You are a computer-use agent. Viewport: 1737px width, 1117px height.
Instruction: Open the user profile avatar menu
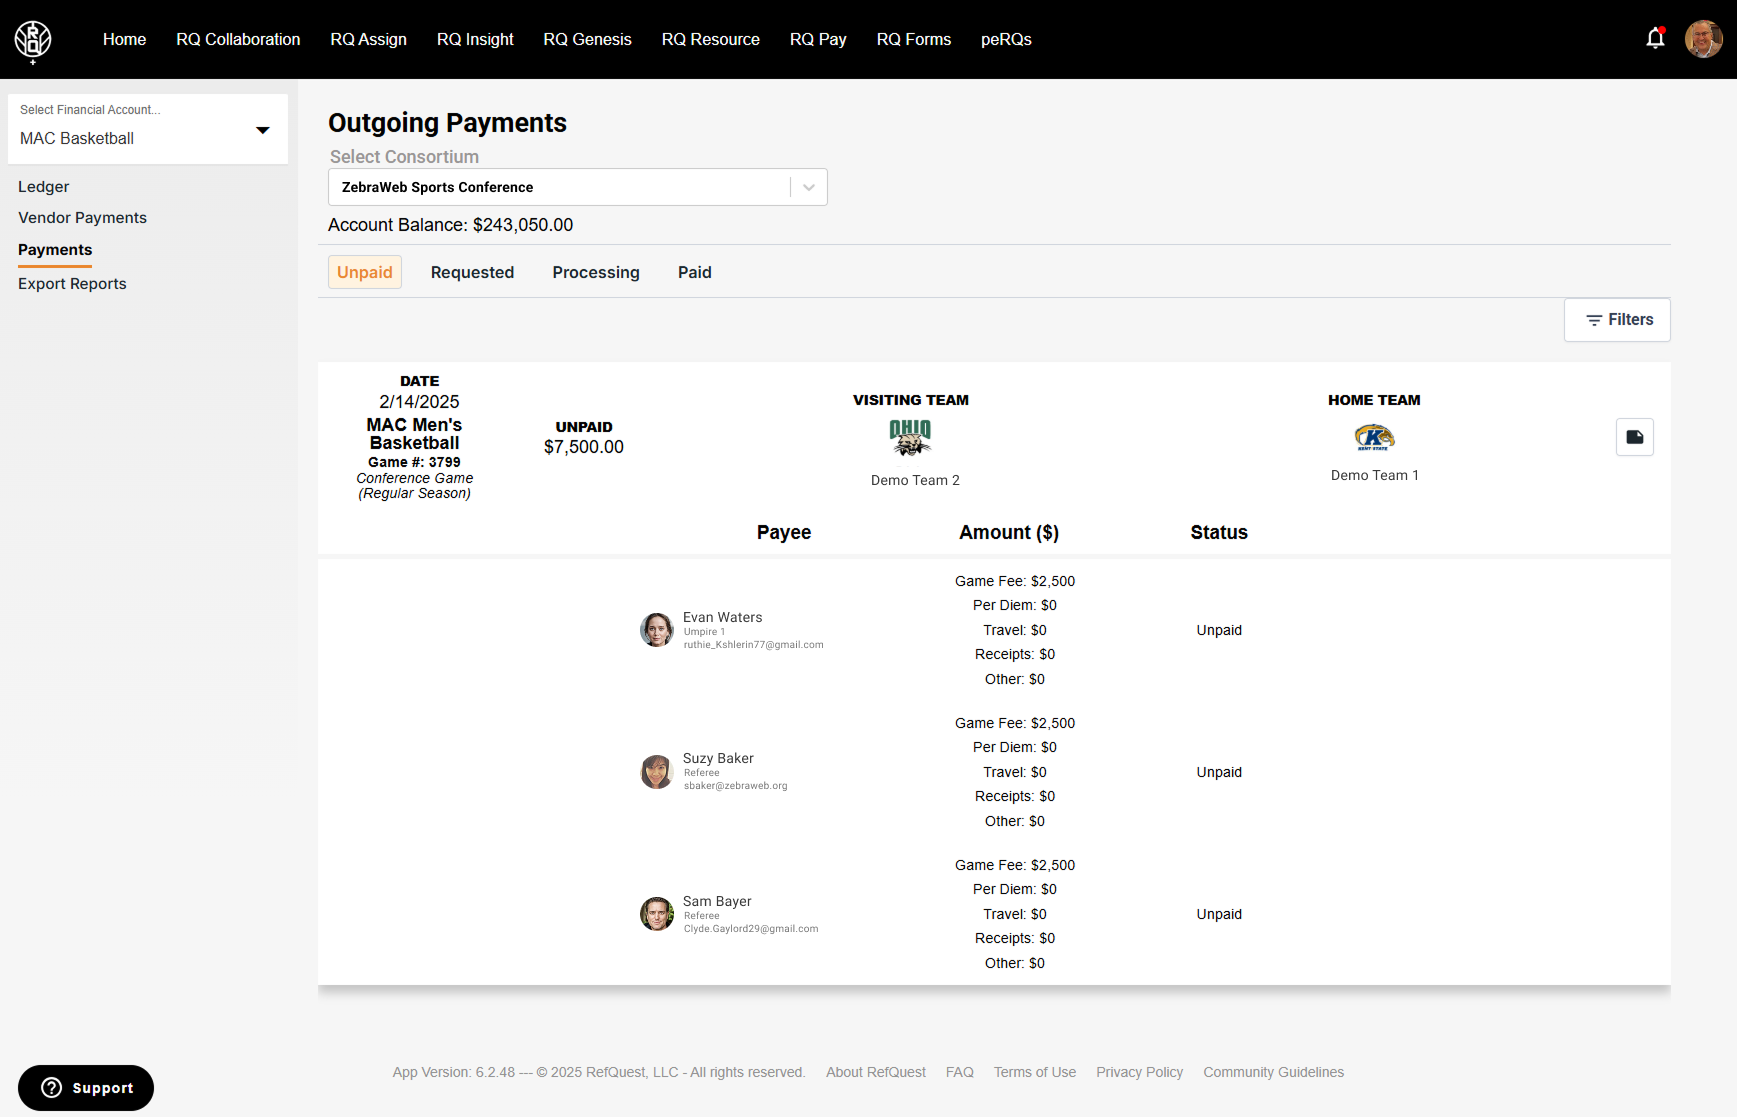1703,39
